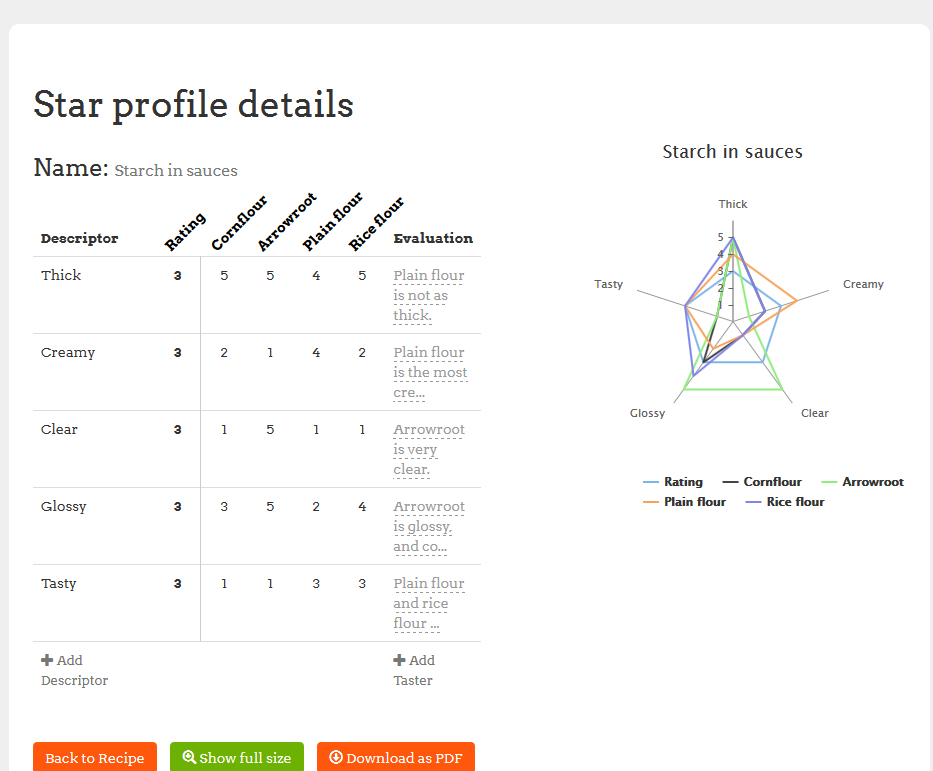The width and height of the screenshot is (933, 771).
Task: Click the Glossy descriptor name
Action: click(x=64, y=507)
